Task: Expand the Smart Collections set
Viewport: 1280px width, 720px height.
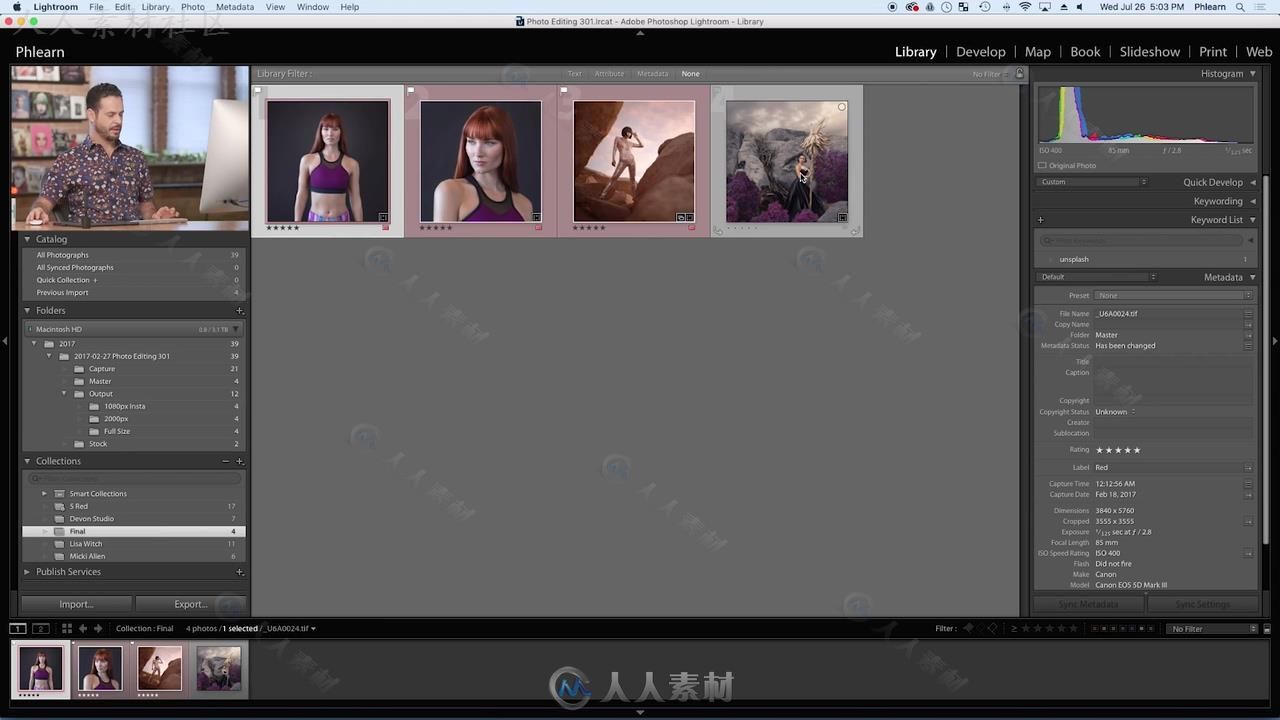Action: pyautogui.click(x=44, y=494)
